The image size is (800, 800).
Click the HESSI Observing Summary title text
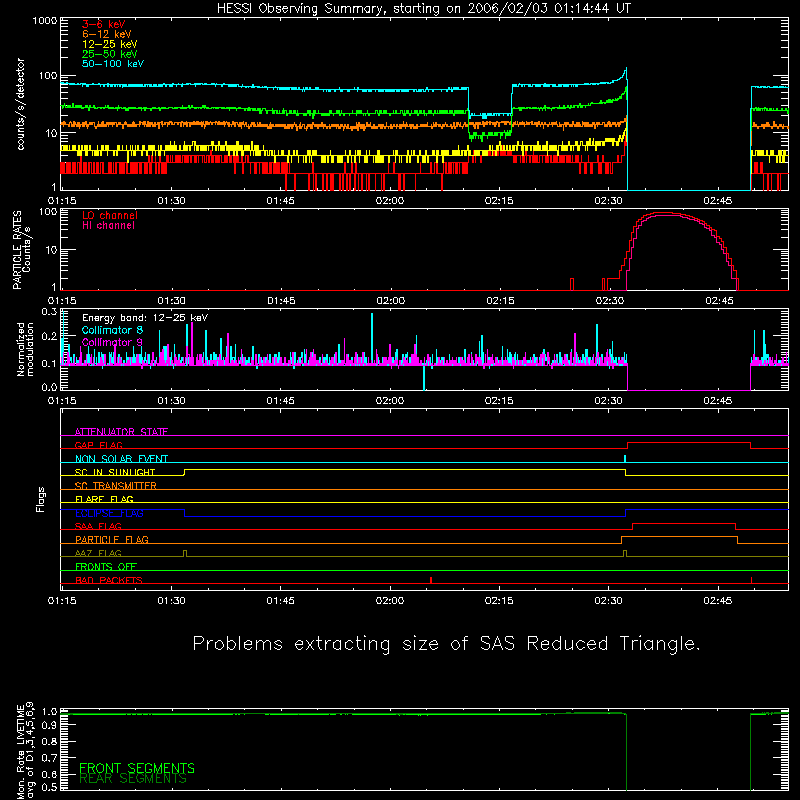(x=424, y=9)
